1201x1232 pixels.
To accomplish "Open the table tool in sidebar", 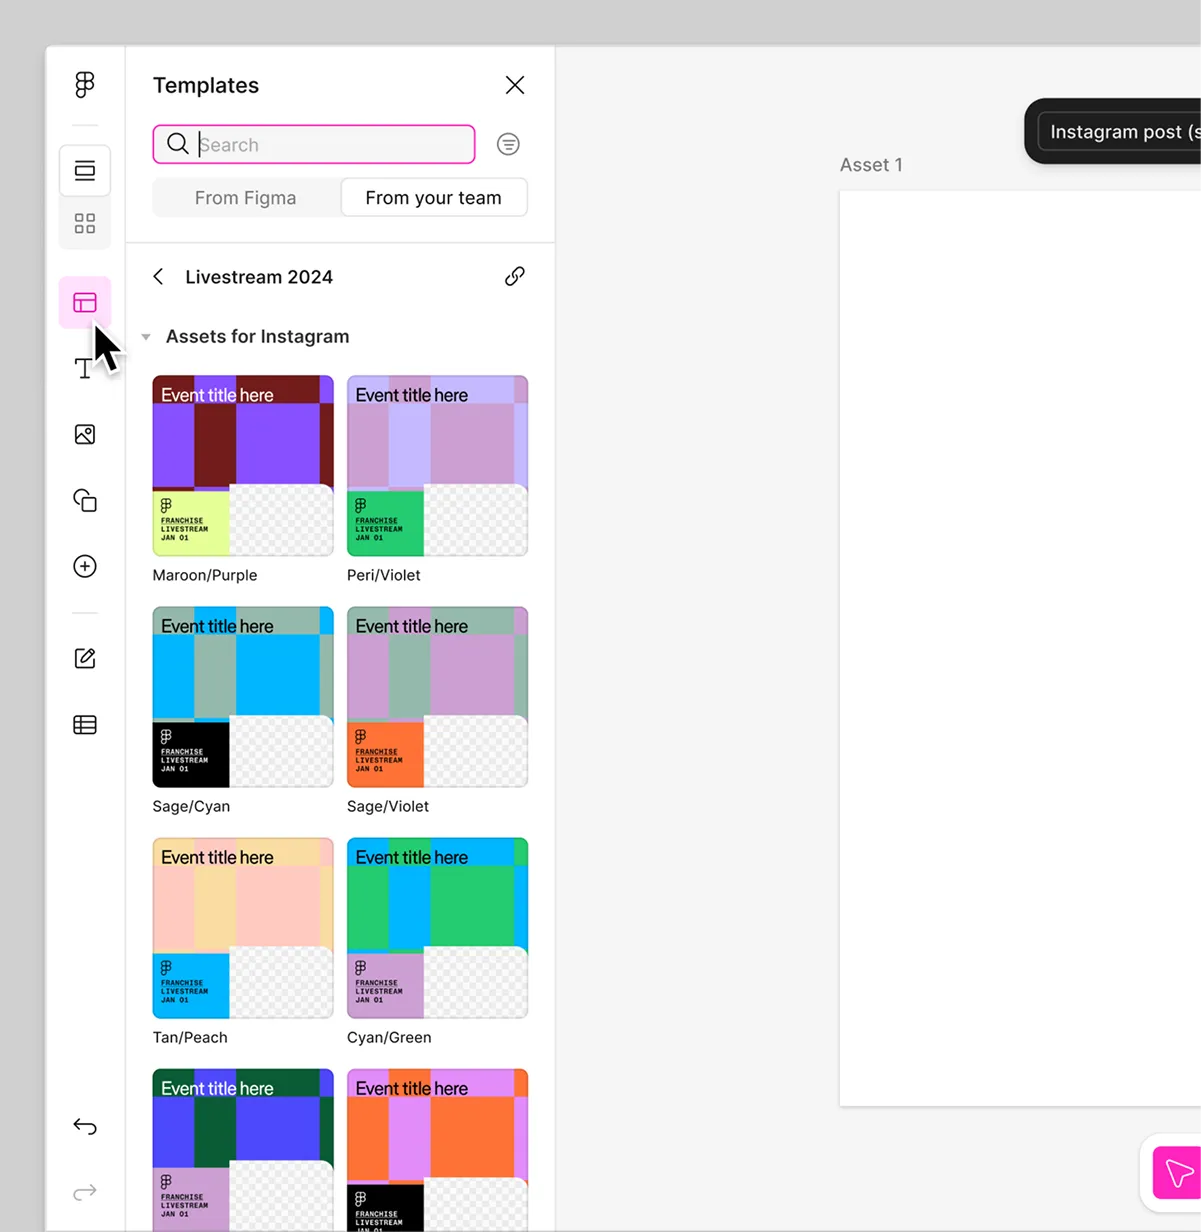I will coord(85,725).
